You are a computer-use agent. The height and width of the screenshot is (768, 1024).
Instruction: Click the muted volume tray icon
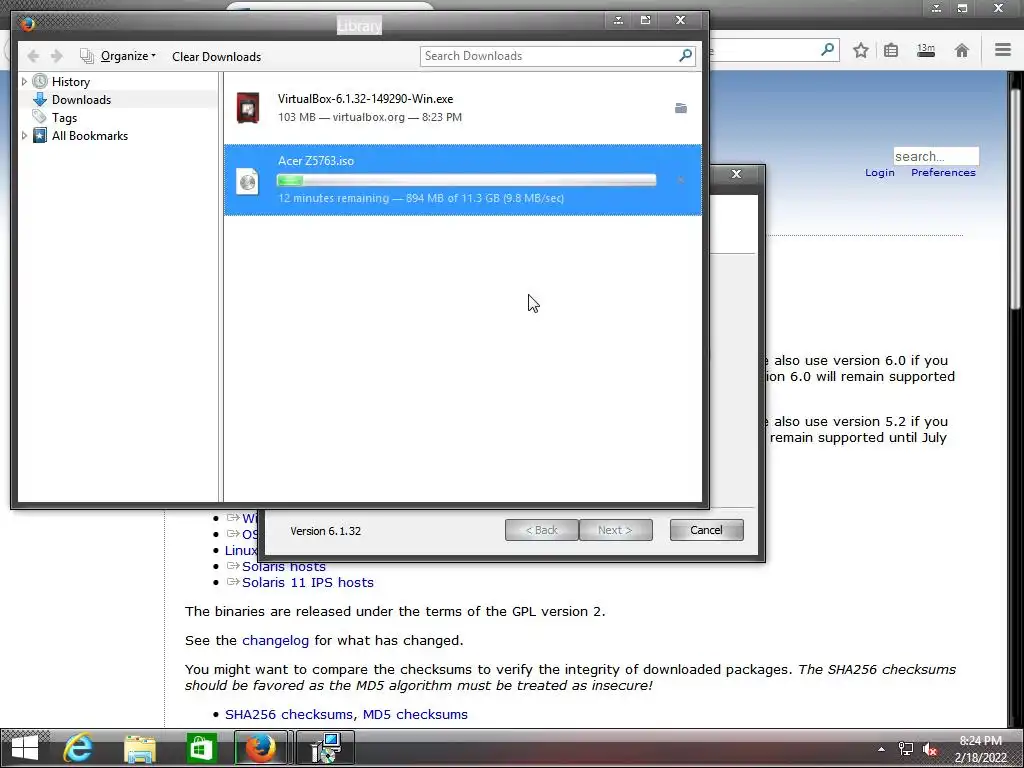(930, 749)
